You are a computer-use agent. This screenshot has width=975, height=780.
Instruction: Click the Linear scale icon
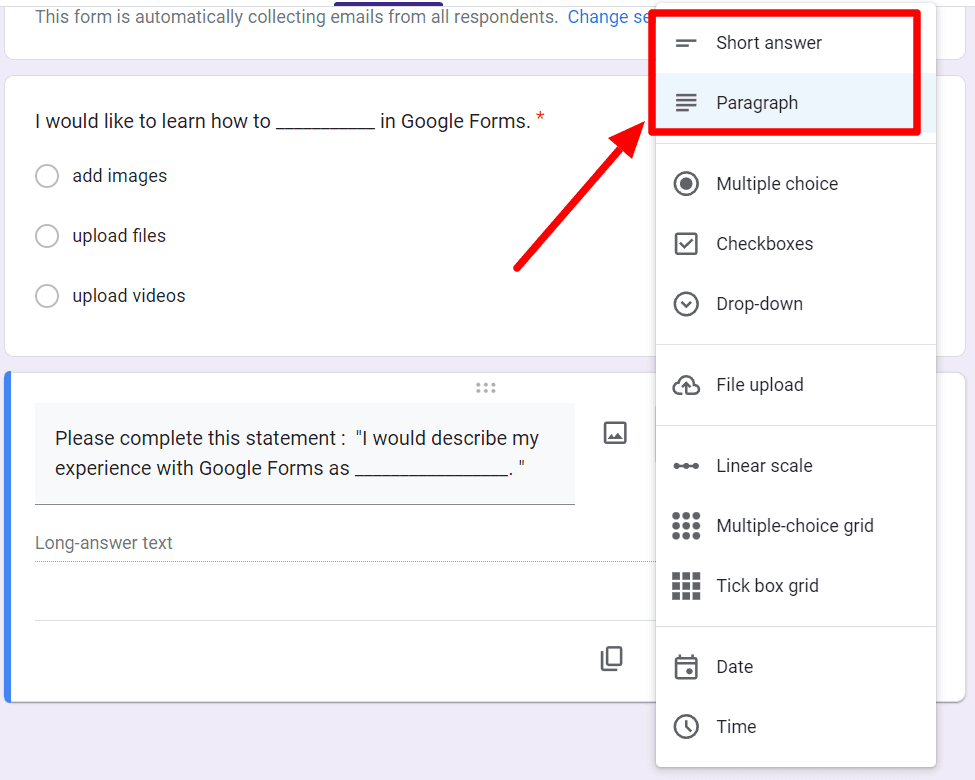click(x=686, y=466)
